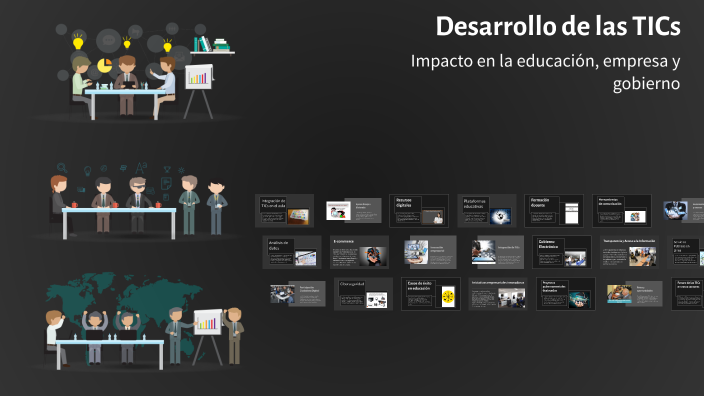Open the 'Participación Ciudadana Digital' slide thumbnail
Image resolution: width=704 pixels, height=396 pixels.
point(298,294)
